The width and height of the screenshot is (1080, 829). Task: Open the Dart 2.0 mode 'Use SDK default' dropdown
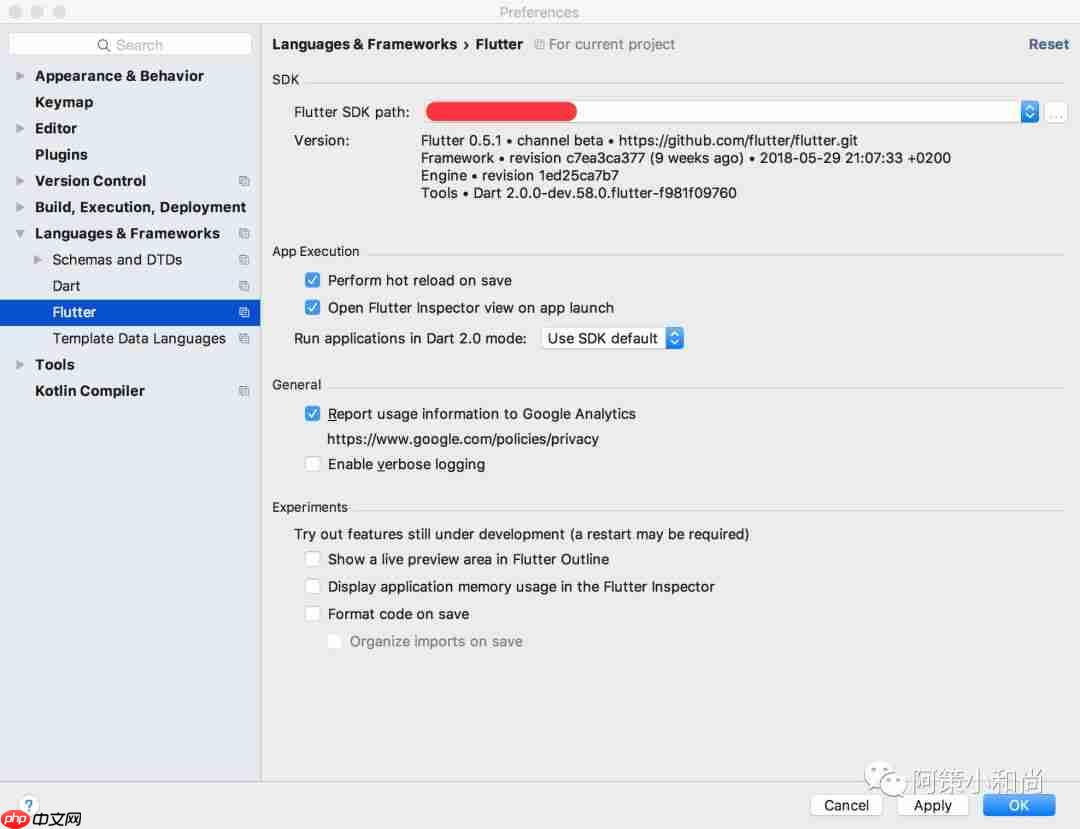click(612, 338)
